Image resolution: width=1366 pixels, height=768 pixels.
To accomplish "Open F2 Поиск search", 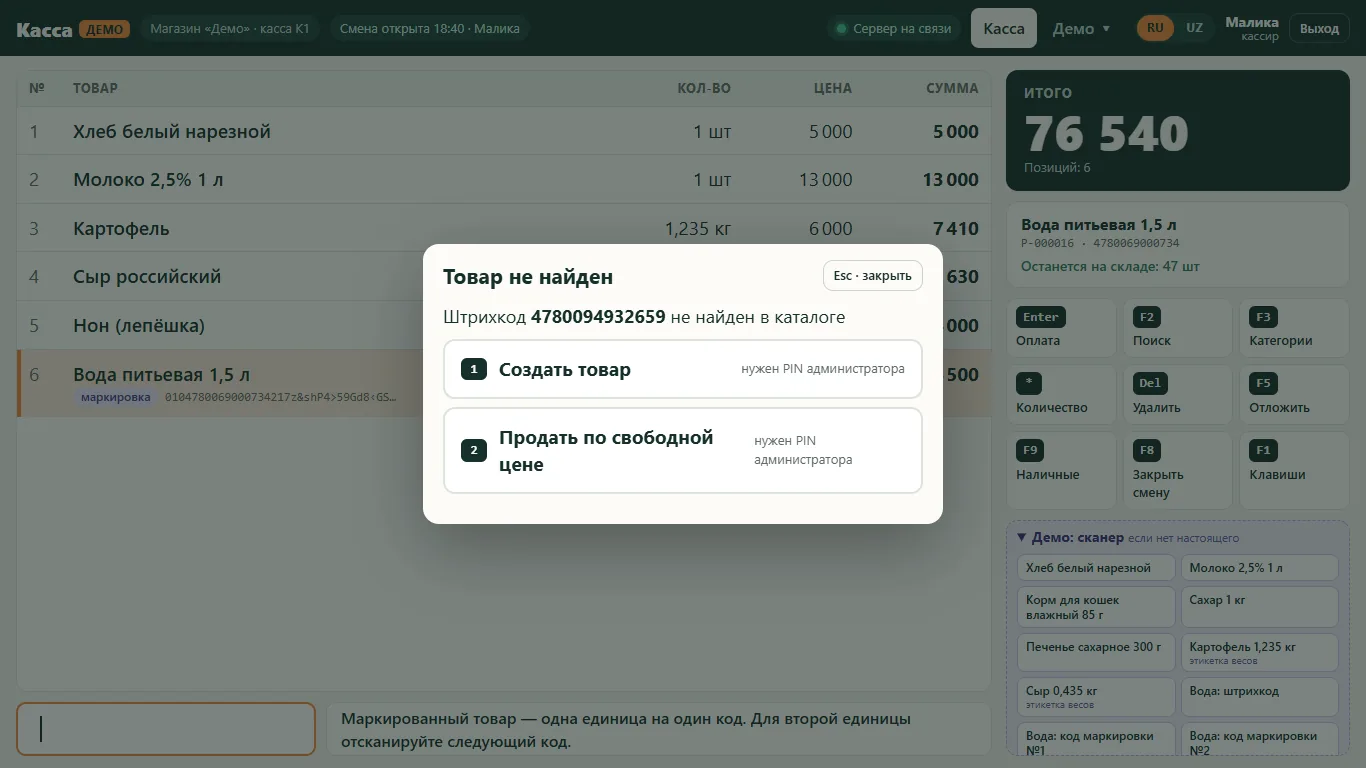I will coord(1177,328).
